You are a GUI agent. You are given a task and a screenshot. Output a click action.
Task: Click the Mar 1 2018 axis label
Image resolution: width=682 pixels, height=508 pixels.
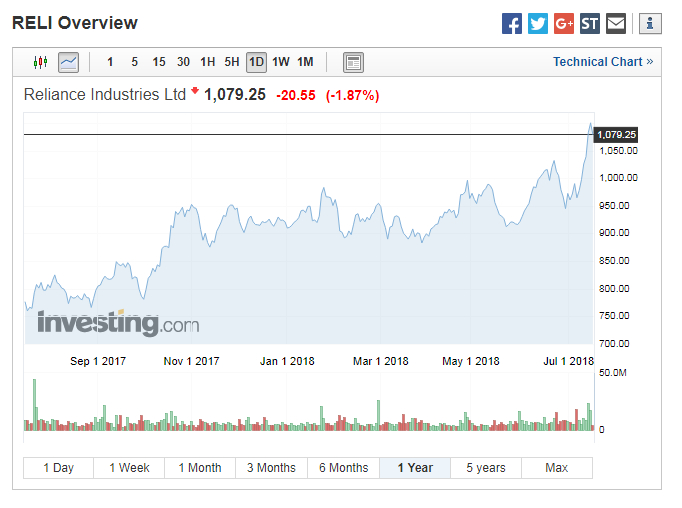click(x=381, y=361)
